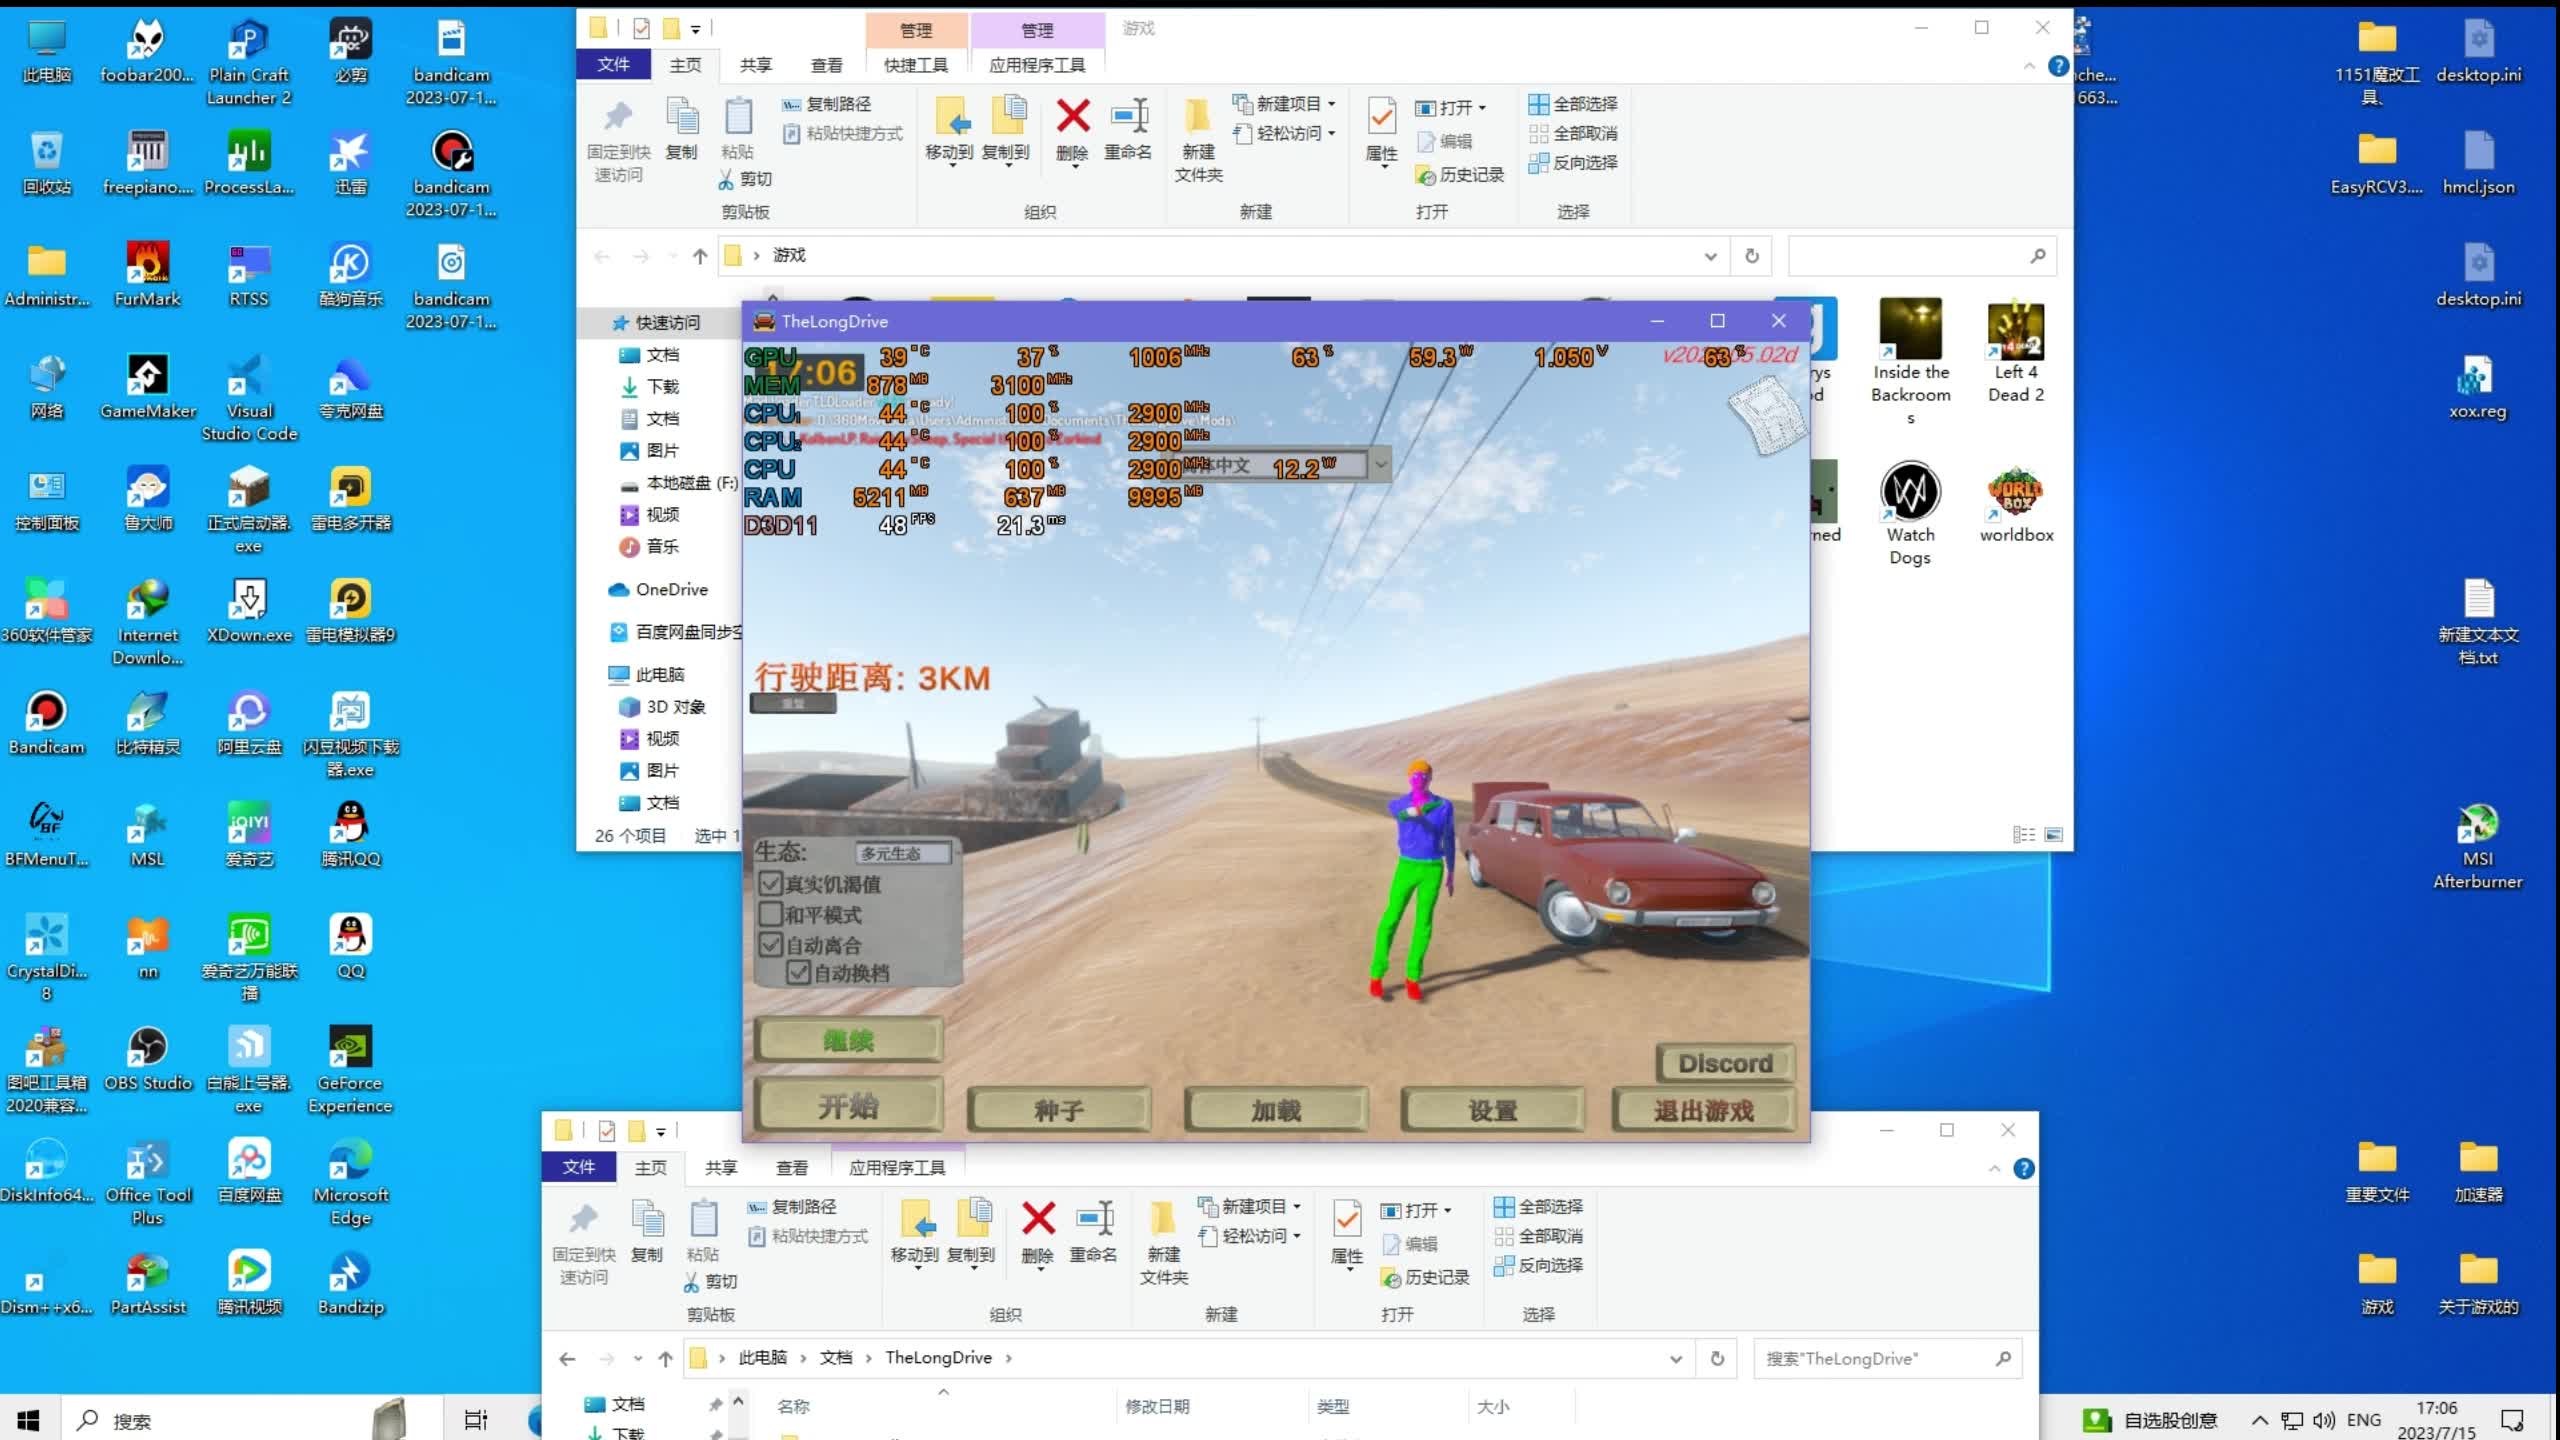Toggle the 真实饥渴值 checkbox
The image size is (2560, 1440).
coord(770,884)
